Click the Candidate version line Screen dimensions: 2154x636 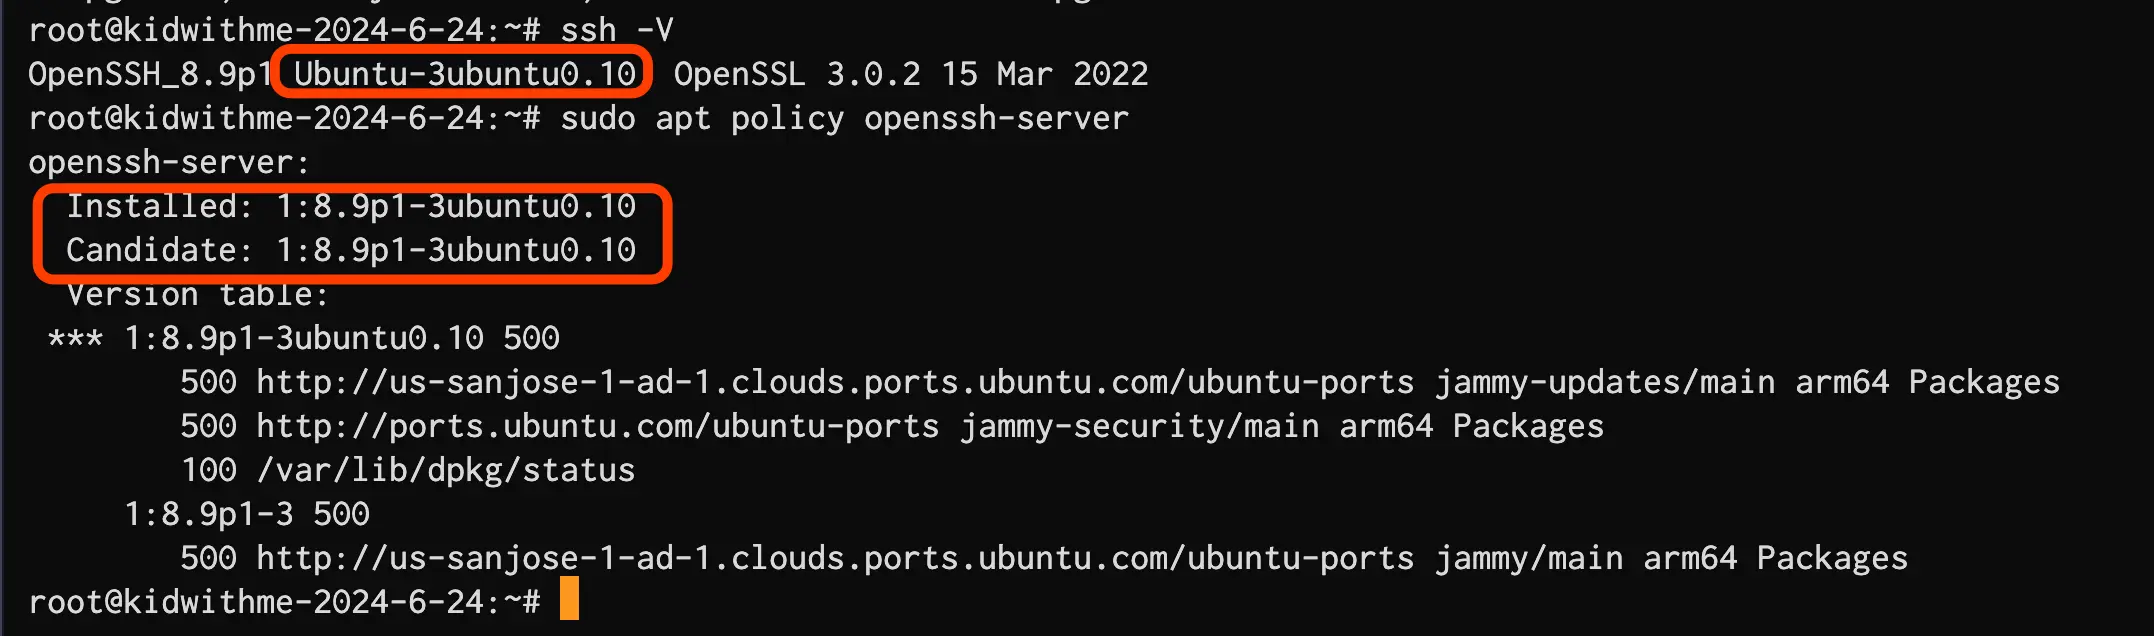point(351,250)
